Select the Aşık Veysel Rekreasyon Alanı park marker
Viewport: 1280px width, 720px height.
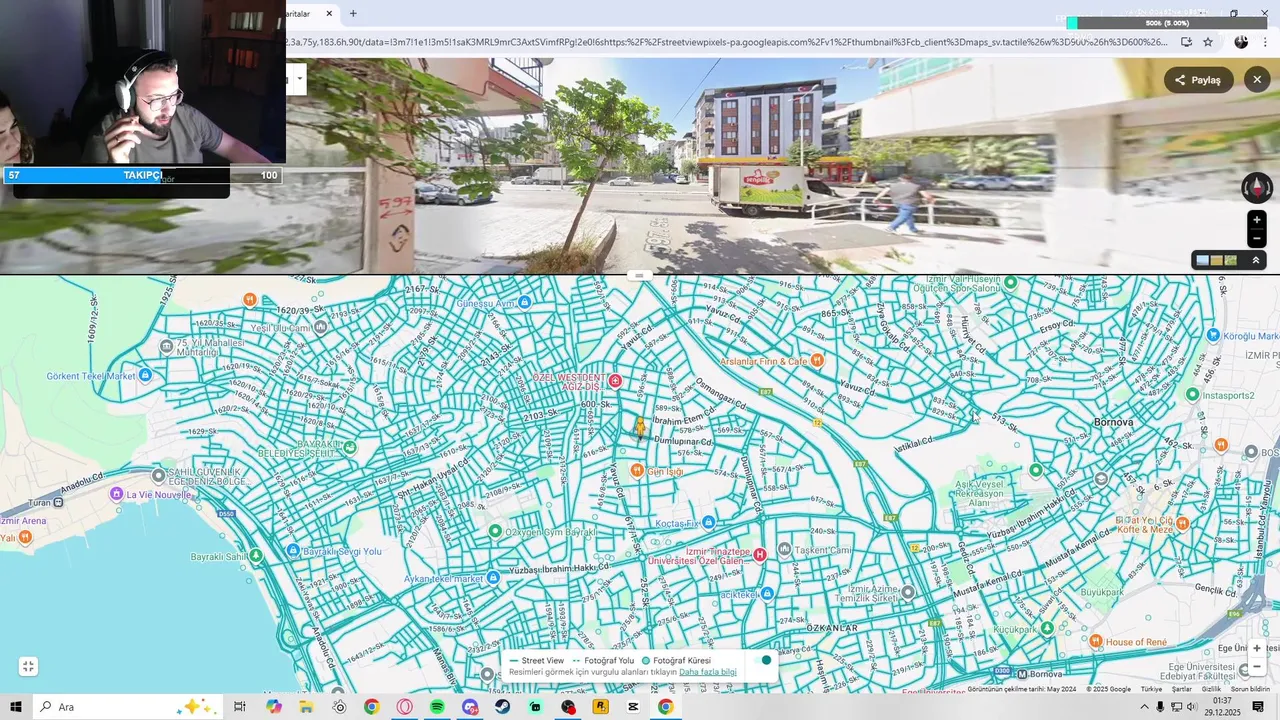(x=1036, y=470)
